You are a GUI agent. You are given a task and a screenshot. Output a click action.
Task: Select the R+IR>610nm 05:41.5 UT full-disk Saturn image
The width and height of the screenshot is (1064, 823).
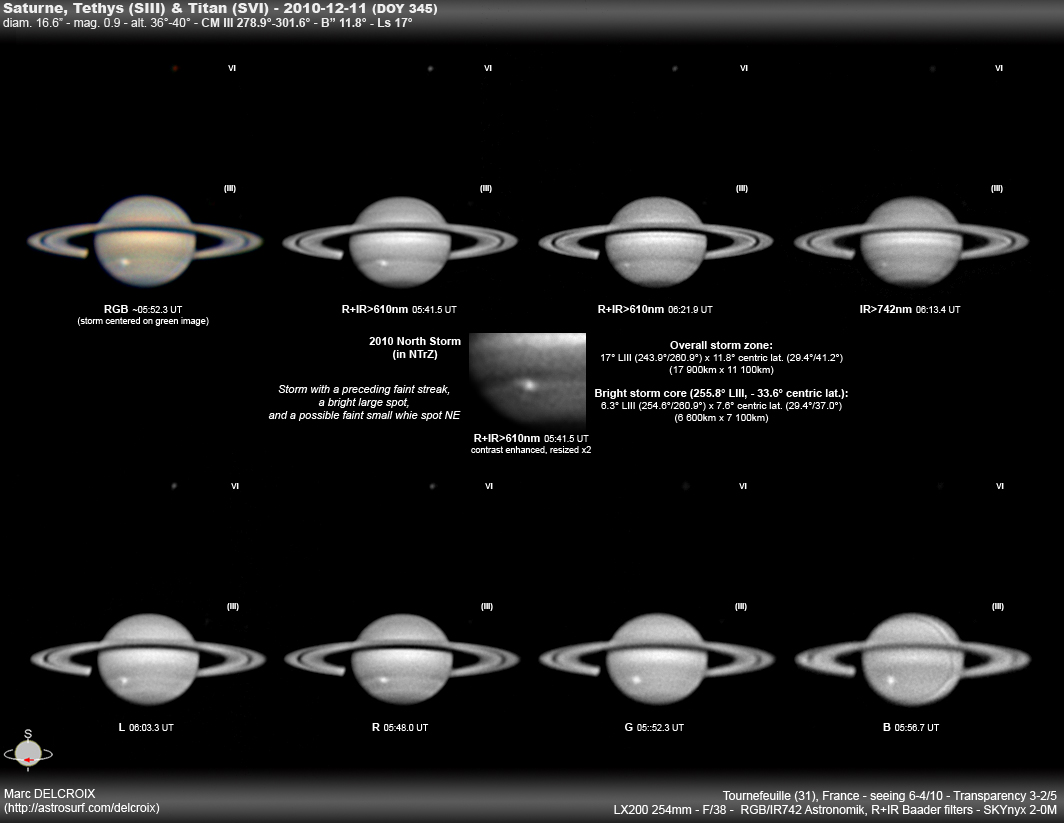400,242
